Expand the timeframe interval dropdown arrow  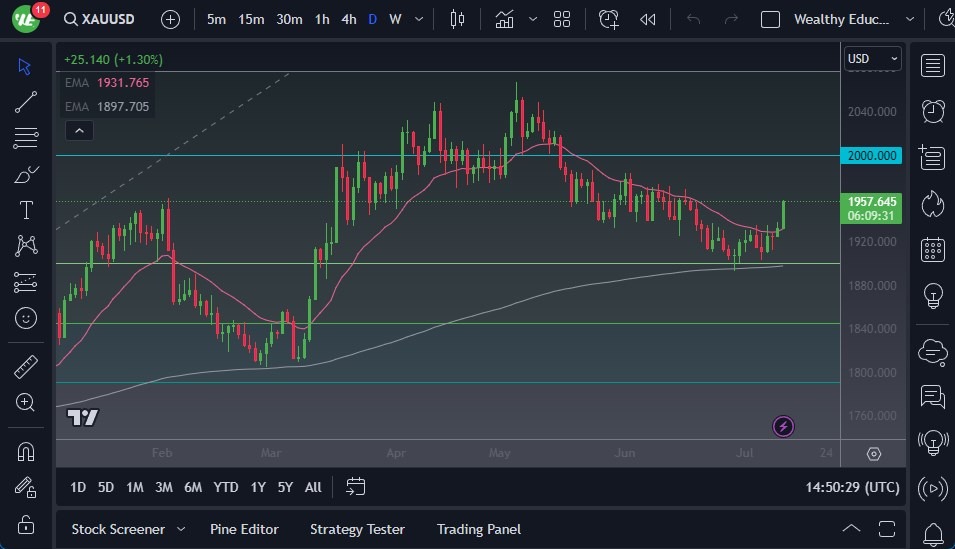[x=418, y=19]
